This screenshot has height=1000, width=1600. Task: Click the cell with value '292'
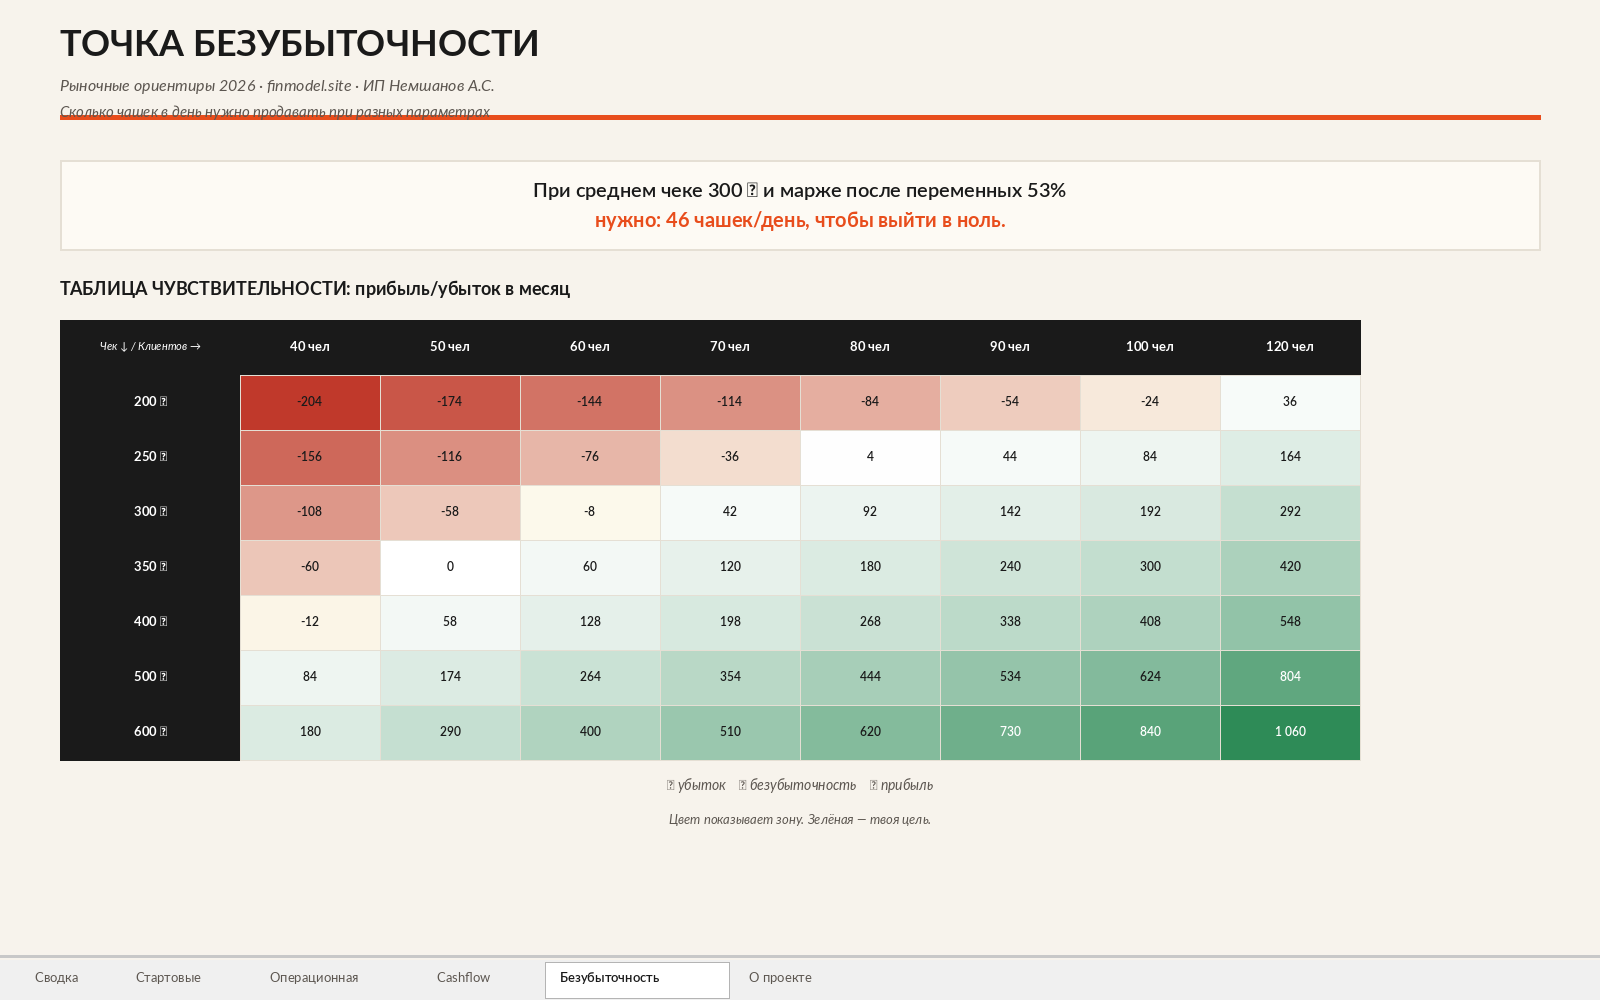tap(1290, 512)
